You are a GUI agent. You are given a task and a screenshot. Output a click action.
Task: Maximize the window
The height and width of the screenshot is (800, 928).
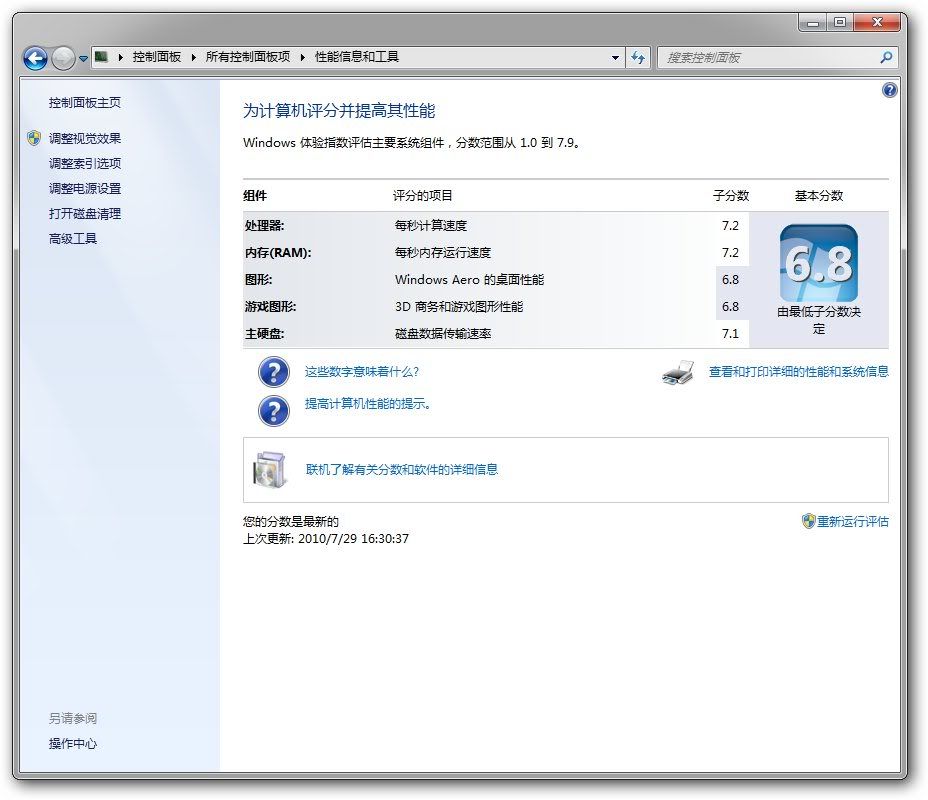click(x=840, y=23)
